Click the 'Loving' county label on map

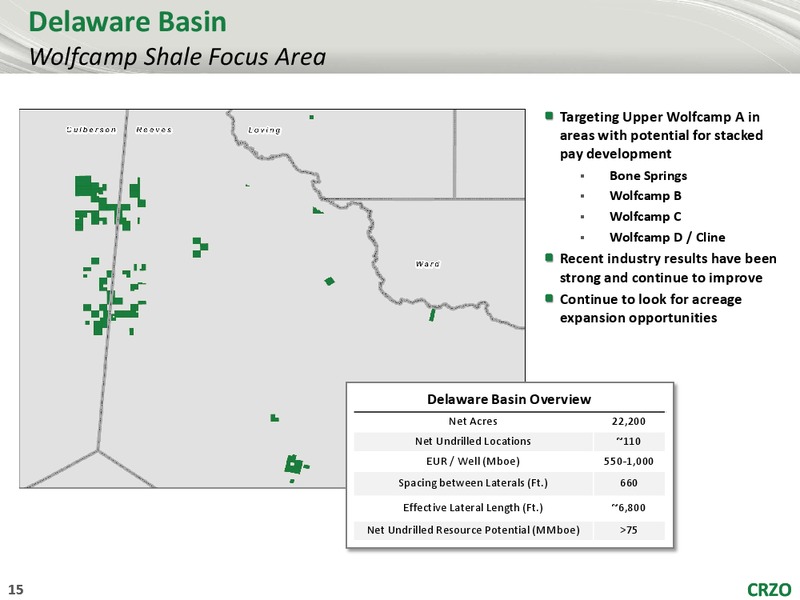pos(264,130)
